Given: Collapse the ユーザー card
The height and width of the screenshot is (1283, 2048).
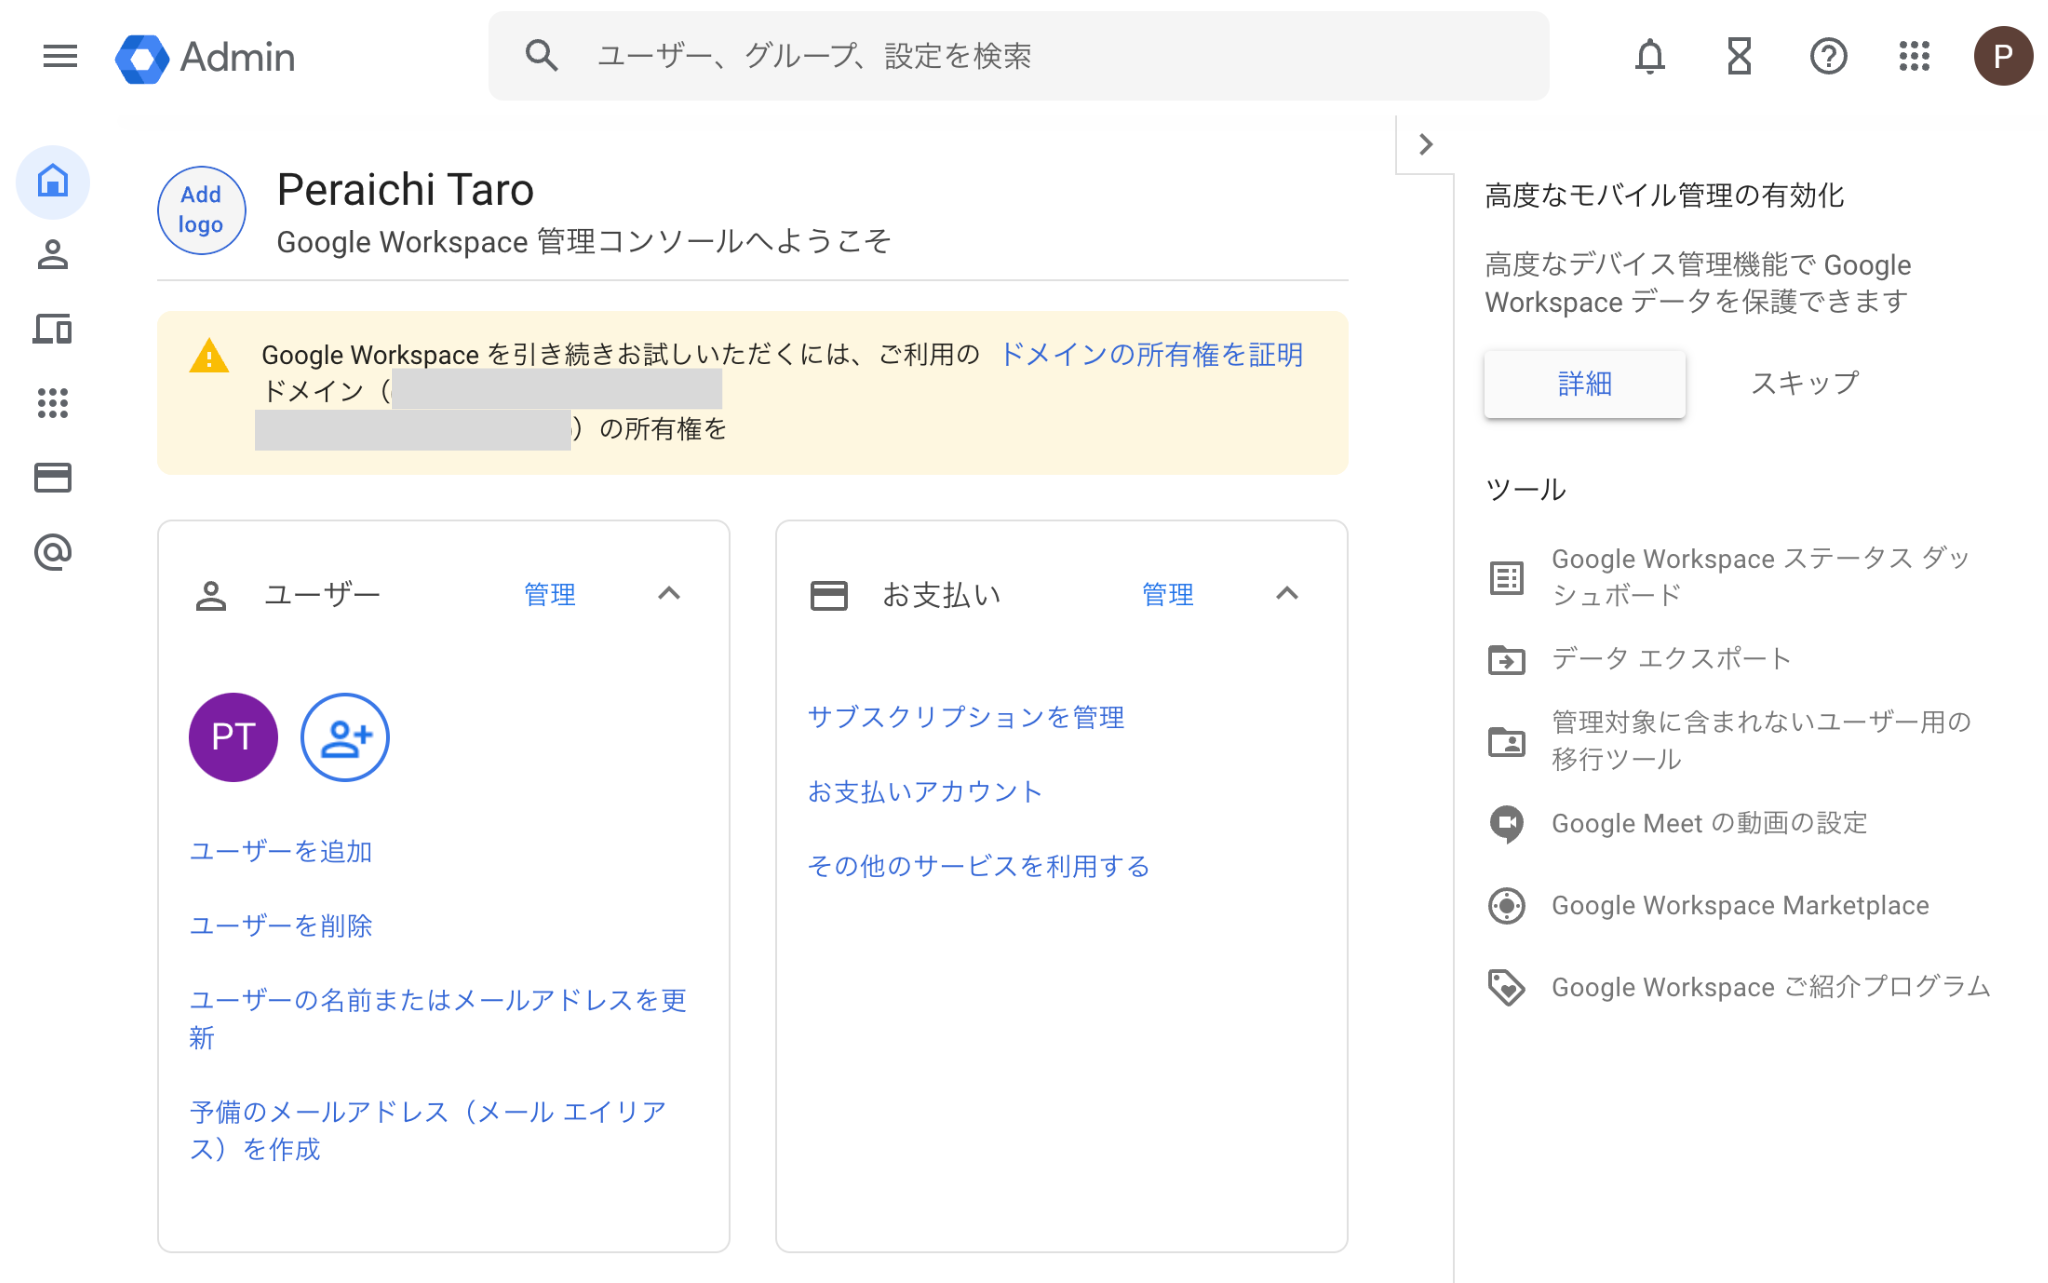Looking at the screenshot, I should (x=669, y=593).
